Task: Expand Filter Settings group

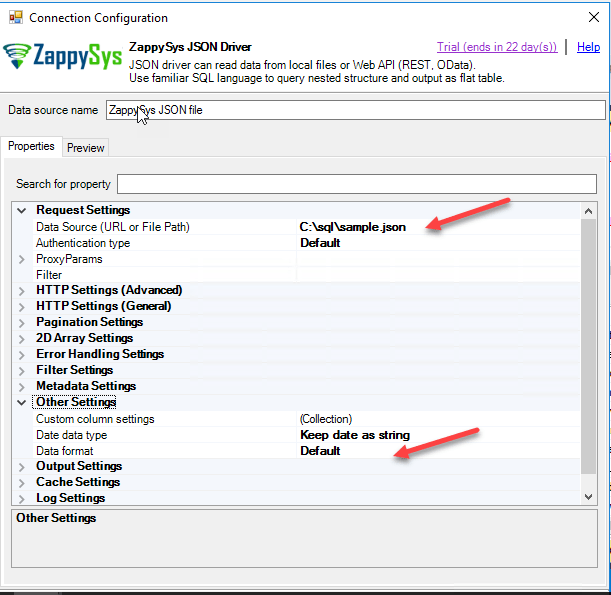Action: coord(22,371)
